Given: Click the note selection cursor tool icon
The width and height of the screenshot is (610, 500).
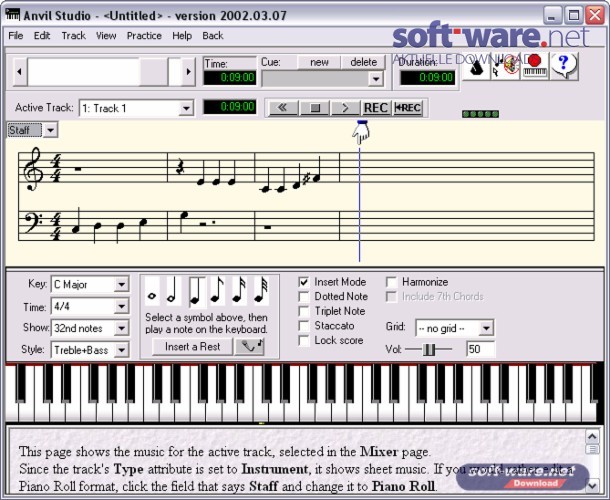Looking at the screenshot, I should click(505, 67).
